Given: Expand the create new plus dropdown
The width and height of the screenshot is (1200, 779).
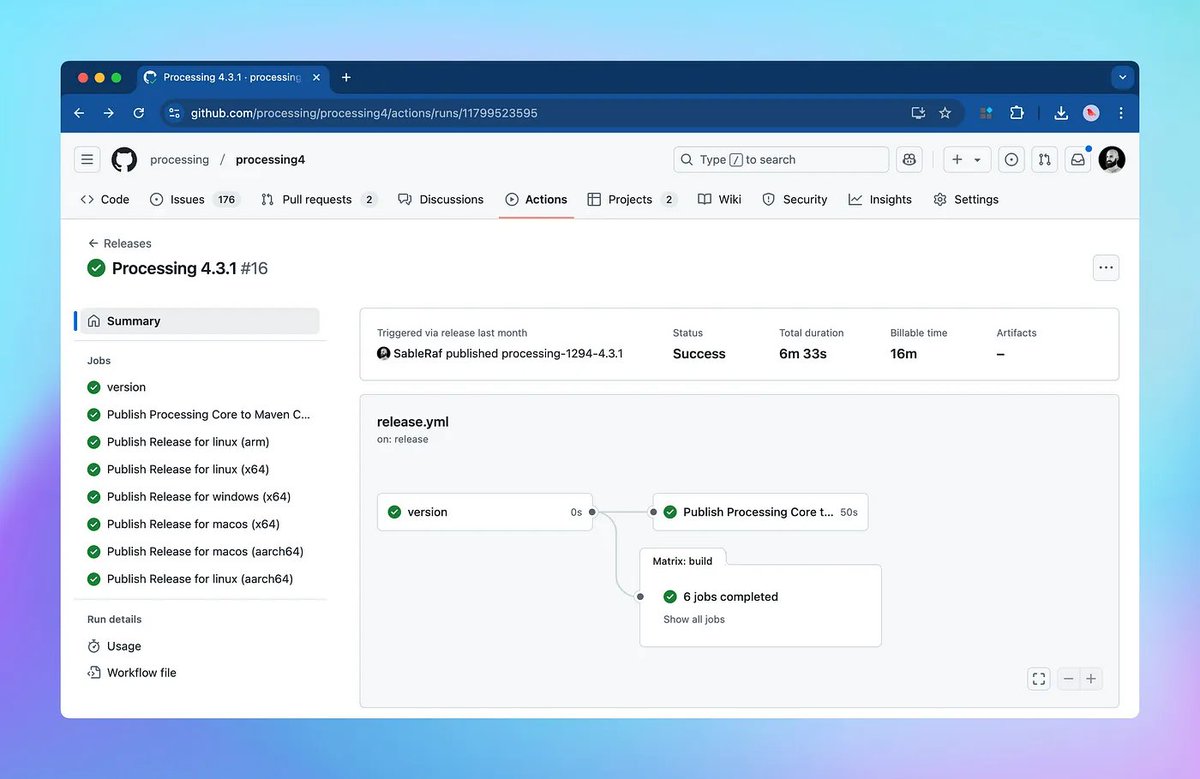Looking at the screenshot, I should click(966, 160).
